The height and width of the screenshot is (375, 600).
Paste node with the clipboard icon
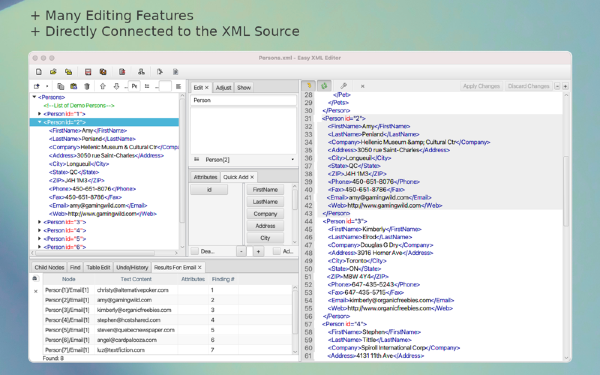tap(73, 86)
